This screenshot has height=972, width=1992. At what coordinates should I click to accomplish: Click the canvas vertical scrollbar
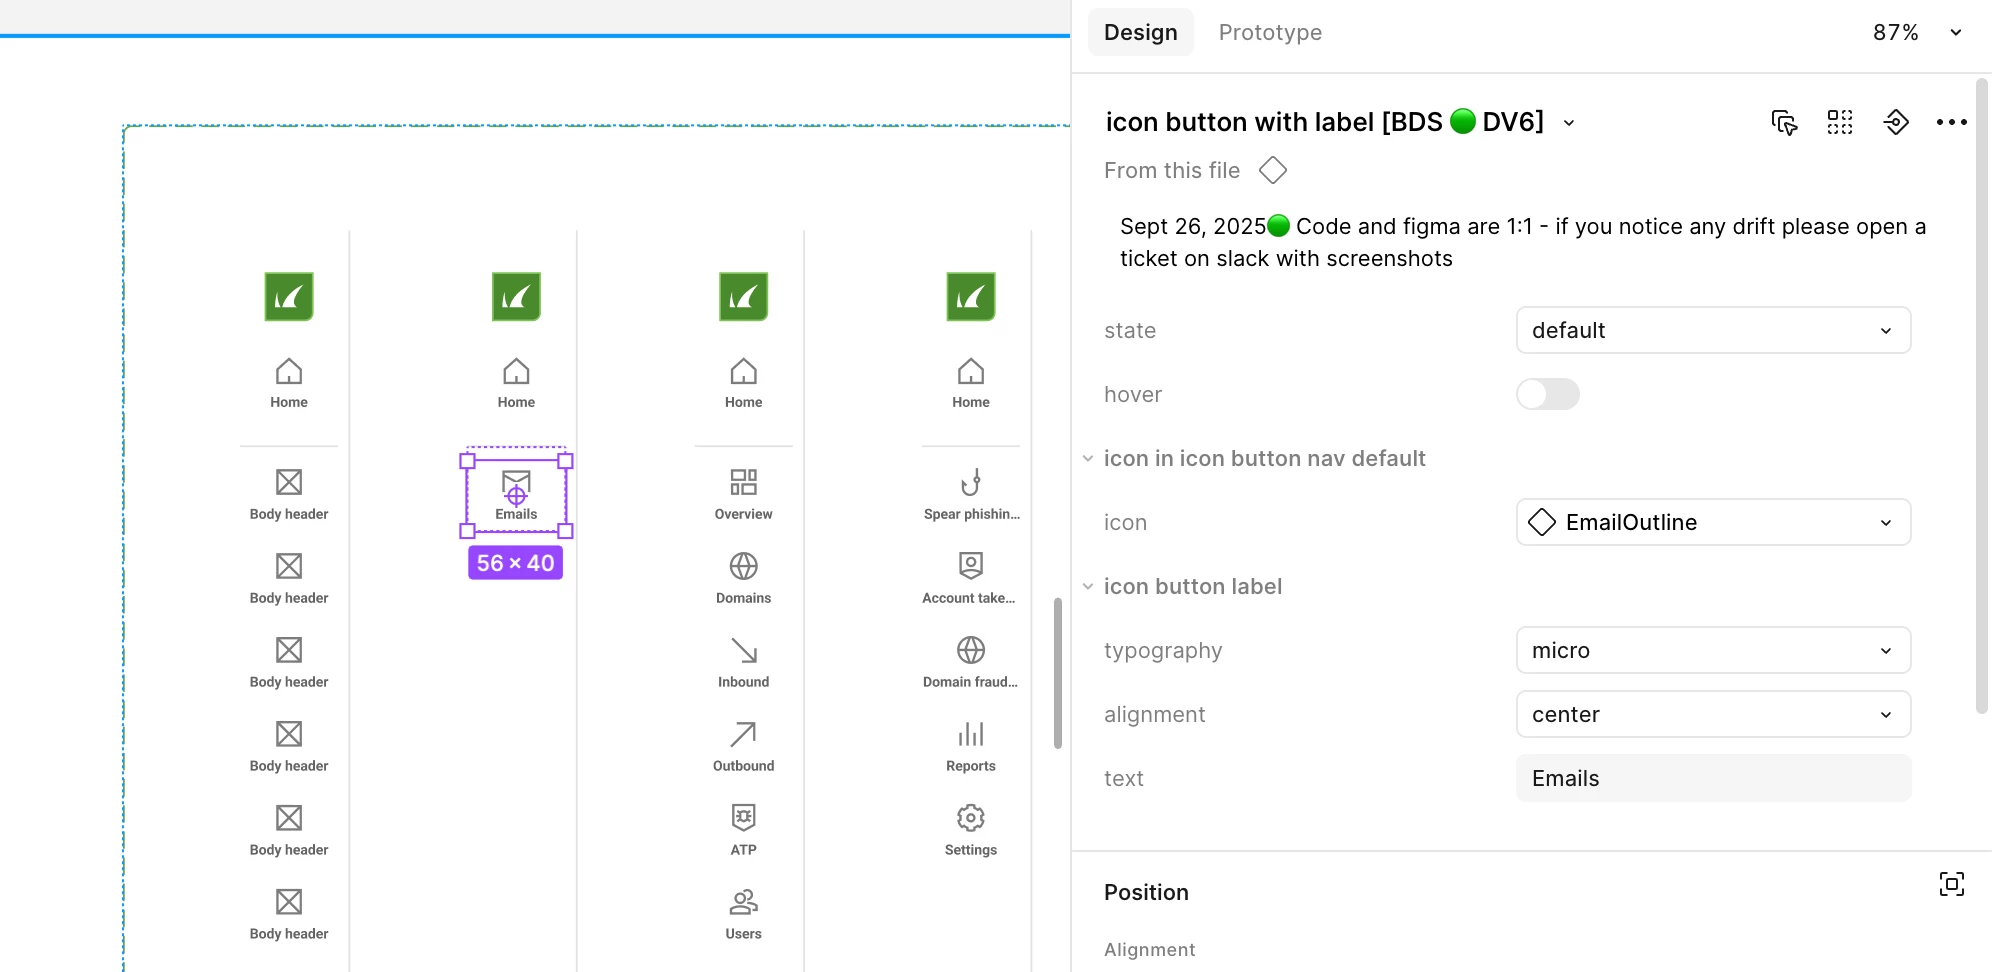tap(1057, 672)
